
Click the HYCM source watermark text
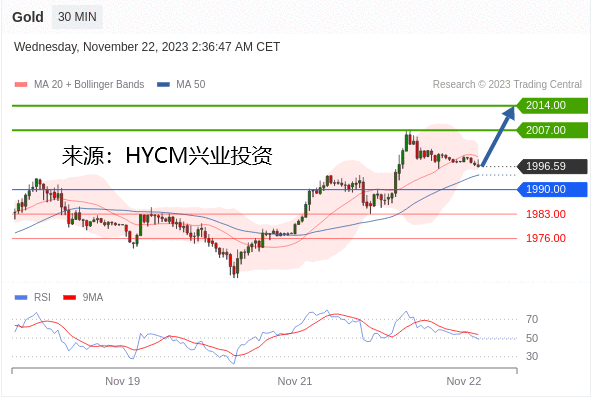coord(167,155)
